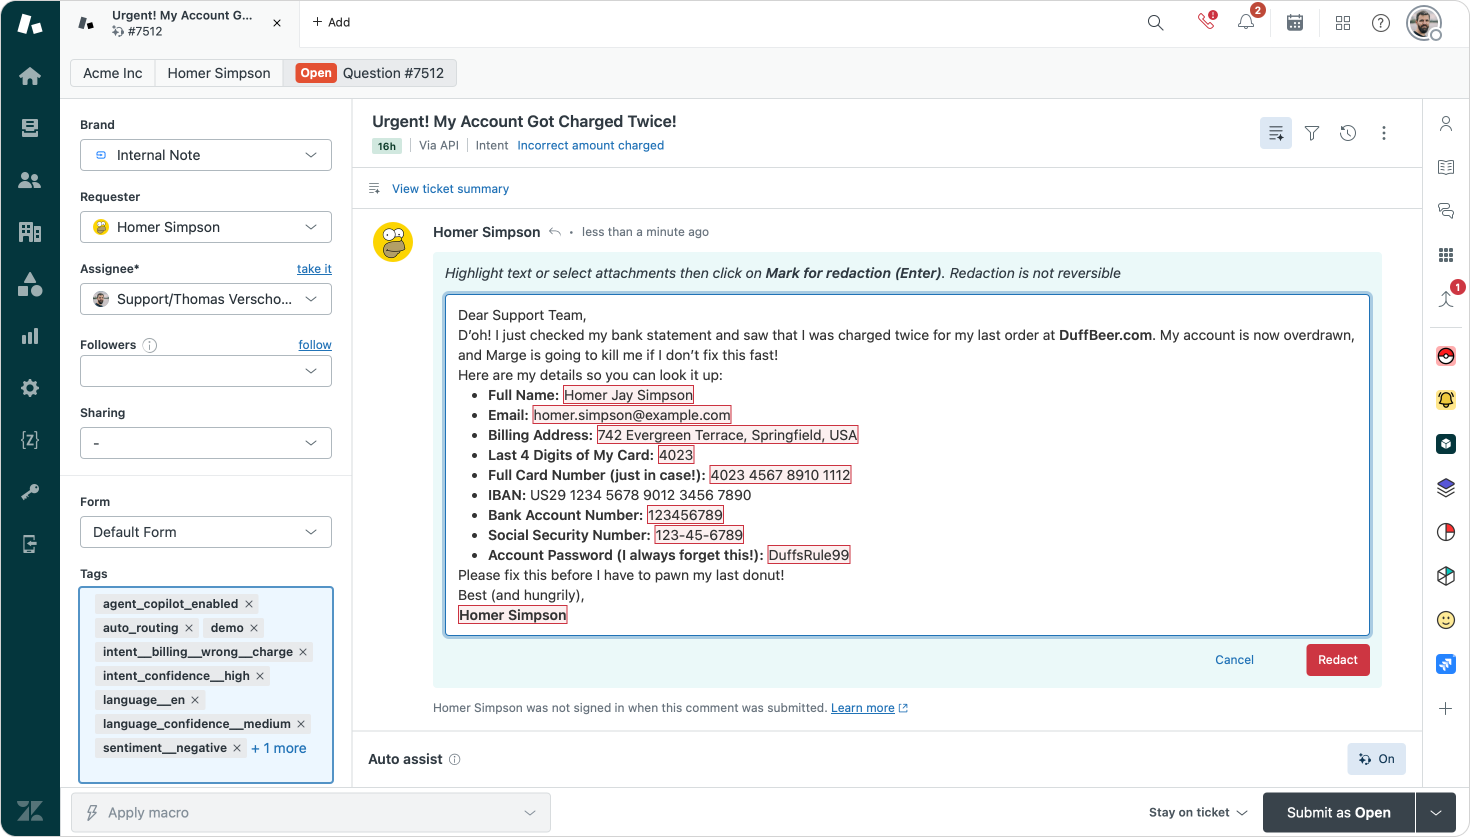1470x837 pixels.
Task: Open the help question mark icon
Action: [1381, 22]
